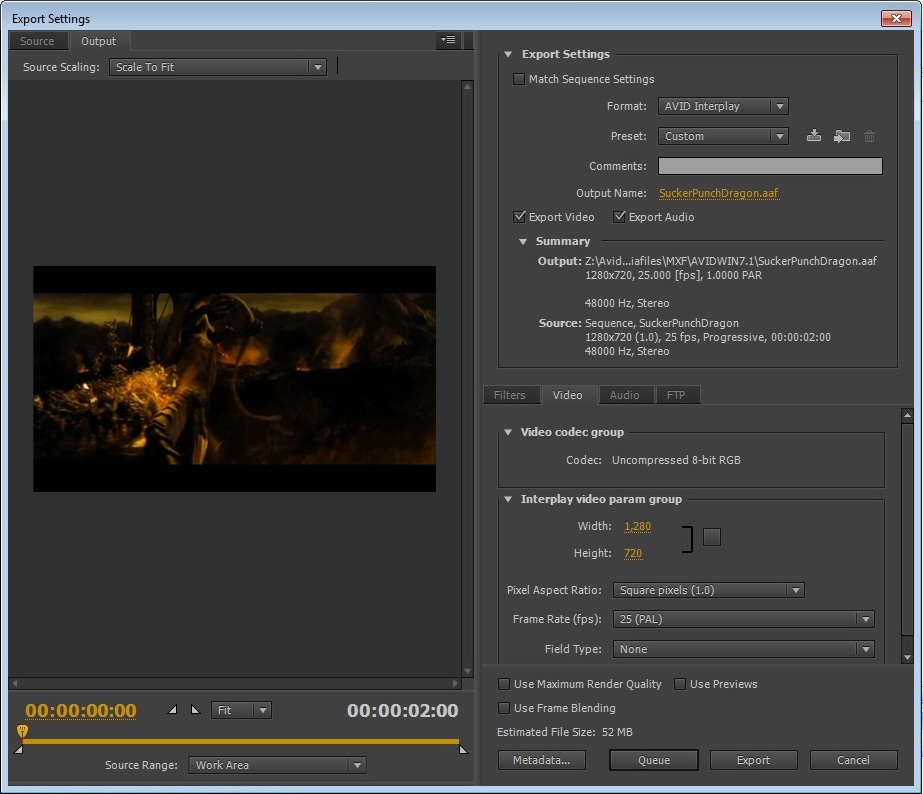Viewport: 923px width, 794px height.
Task: Switch to the Filters tab
Action: (x=510, y=395)
